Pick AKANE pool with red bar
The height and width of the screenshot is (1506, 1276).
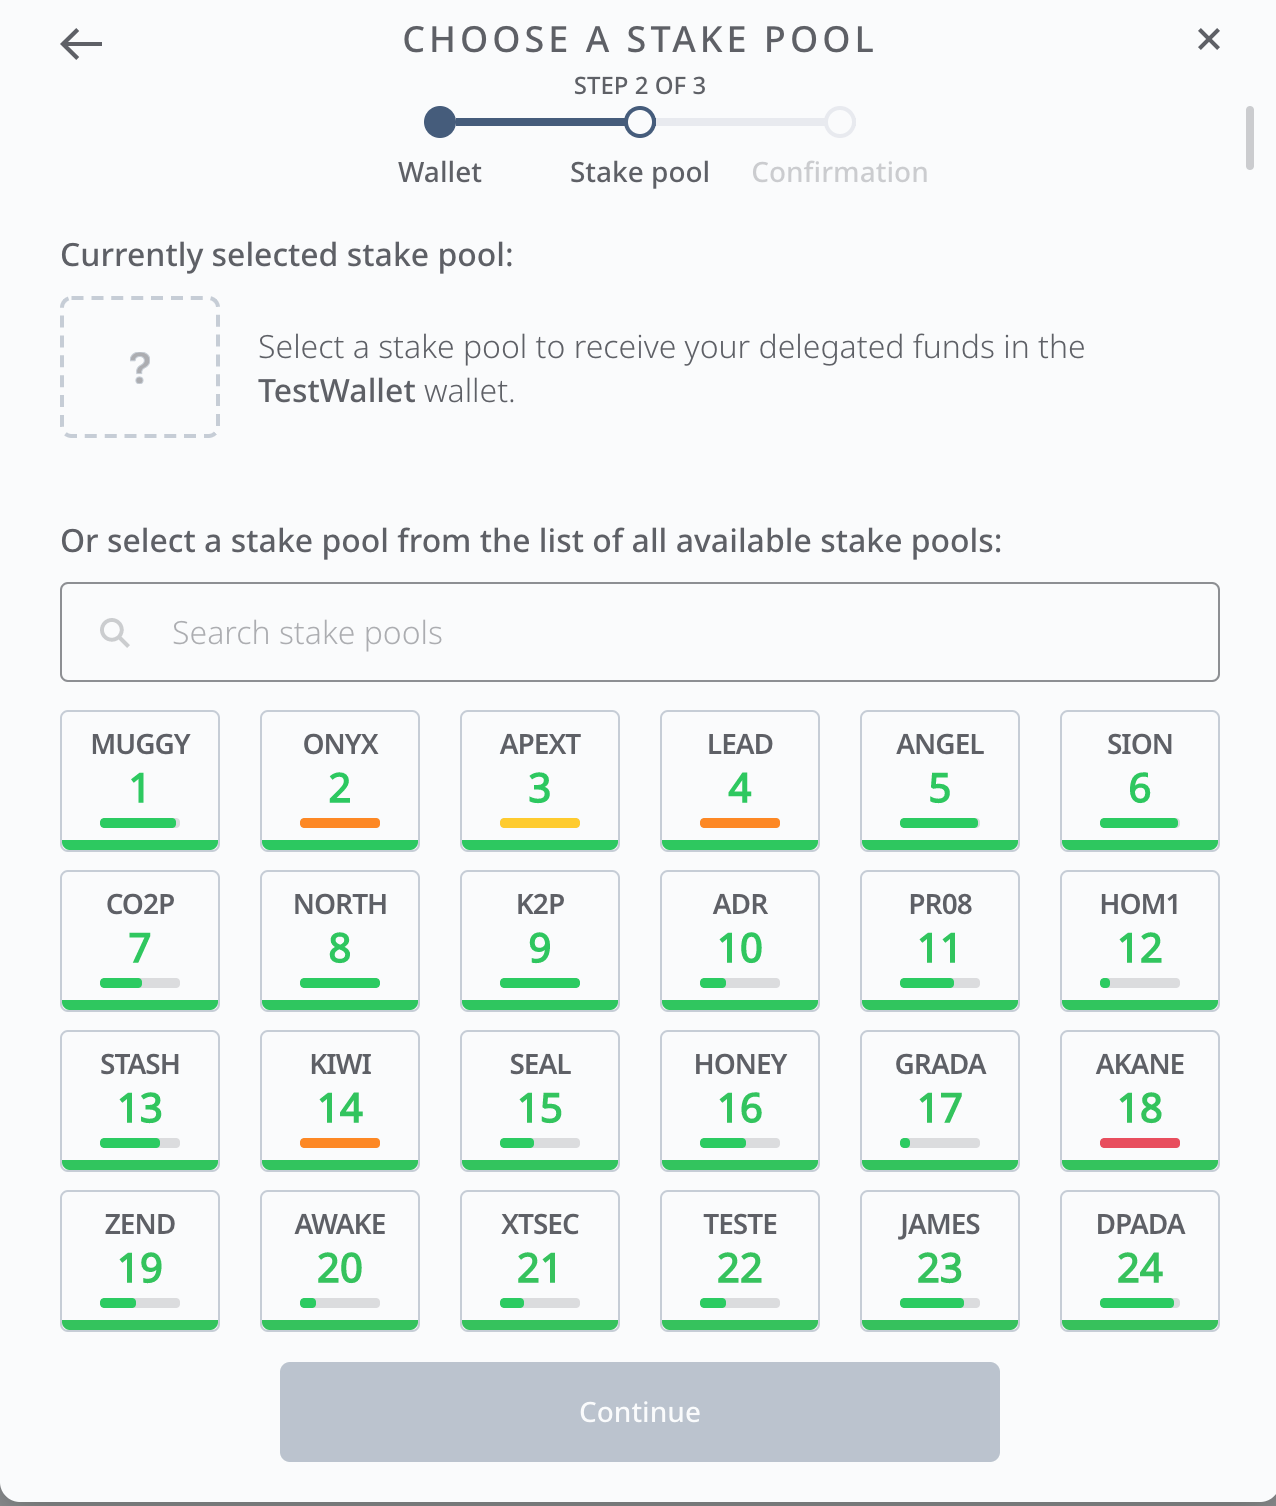(1140, 1100)
